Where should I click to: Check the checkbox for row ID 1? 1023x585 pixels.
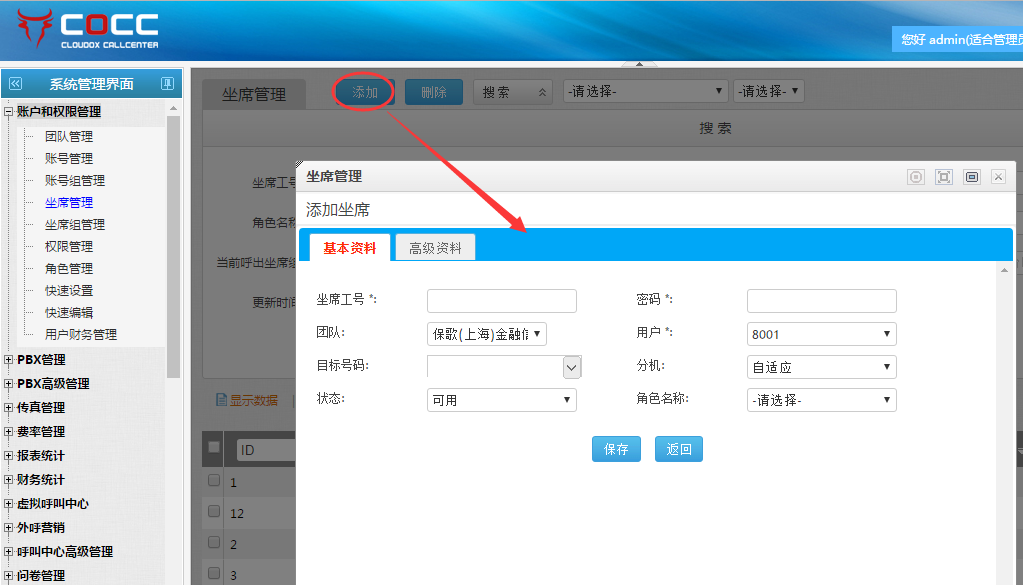(214, 481)
